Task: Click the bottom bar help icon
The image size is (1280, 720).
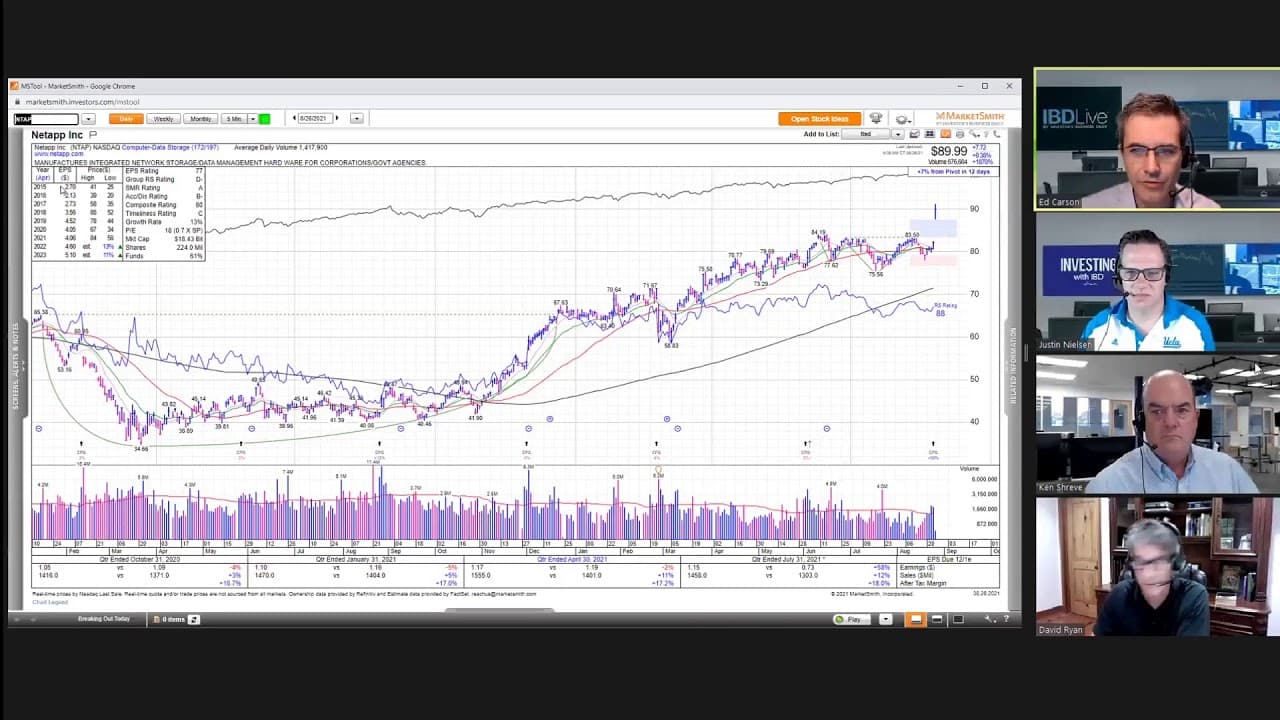Action: (1006, 619)
